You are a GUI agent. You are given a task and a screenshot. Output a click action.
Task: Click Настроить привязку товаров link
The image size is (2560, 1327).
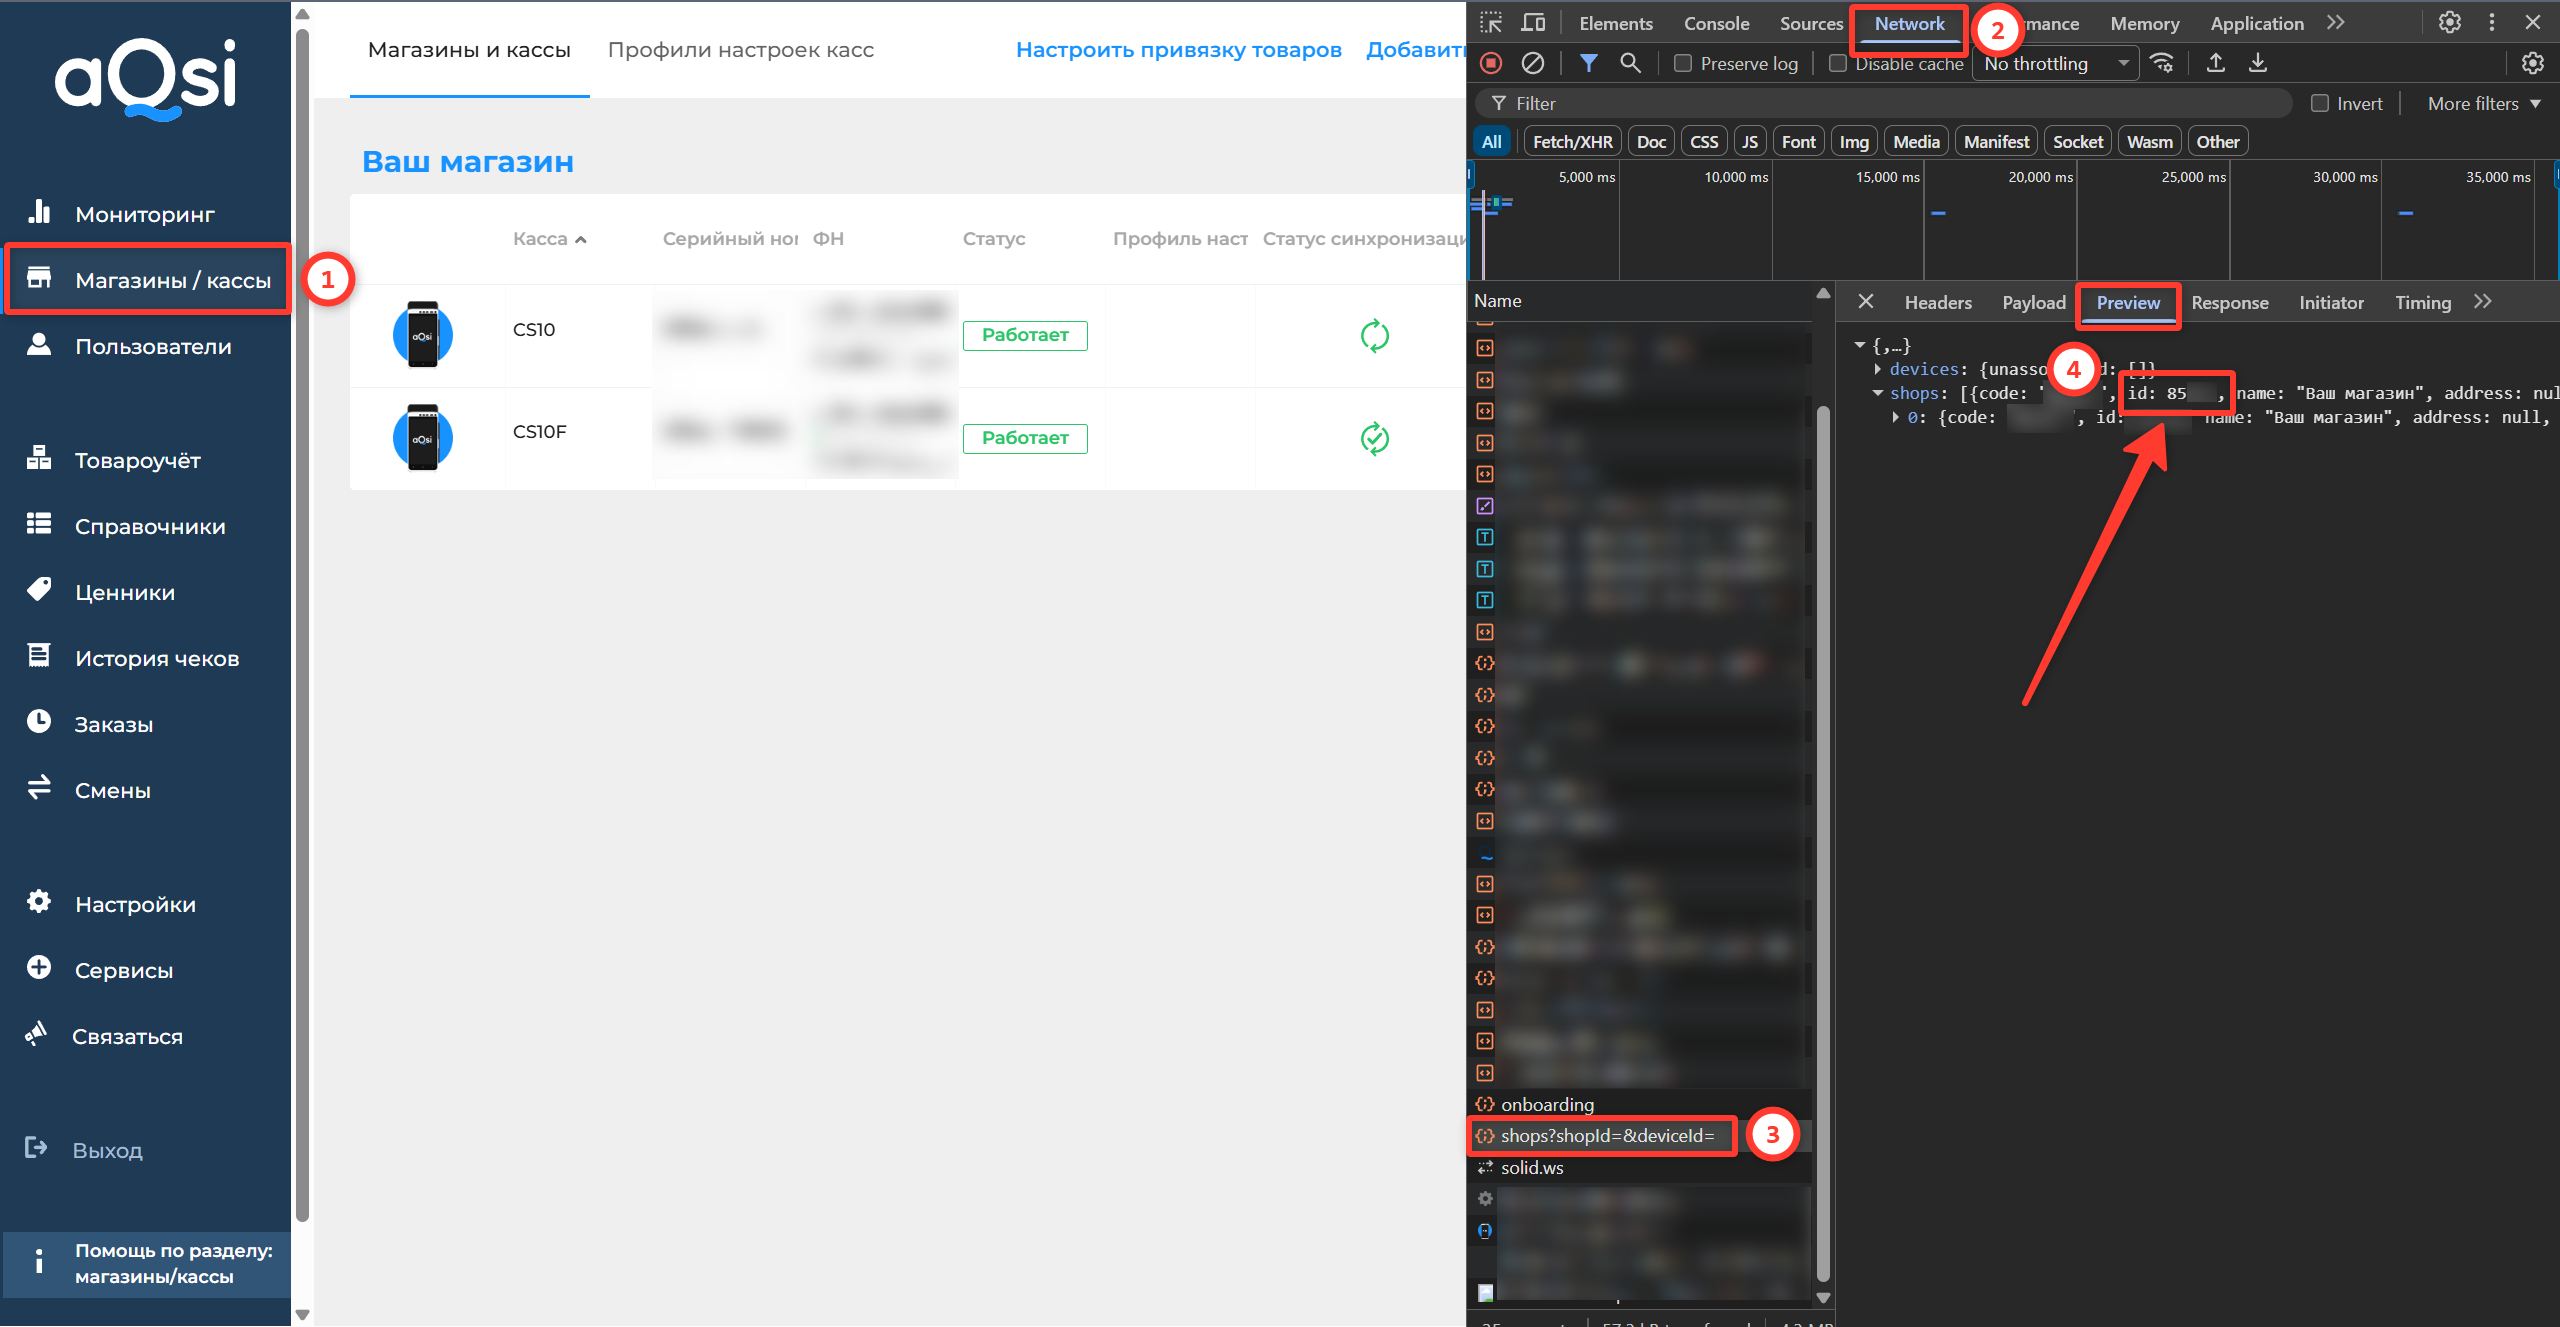pyautogui.click(x=1178, y=50)
